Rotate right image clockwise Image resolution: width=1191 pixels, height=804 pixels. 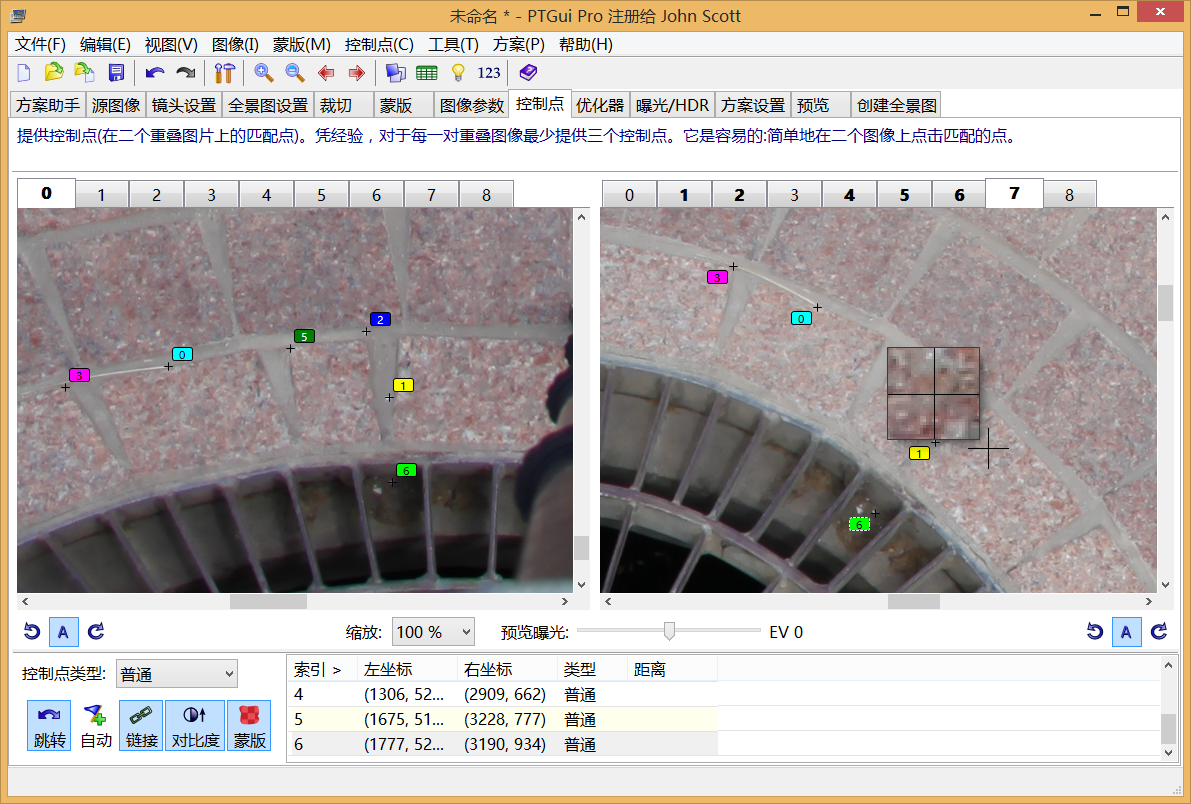(1158, 632)
